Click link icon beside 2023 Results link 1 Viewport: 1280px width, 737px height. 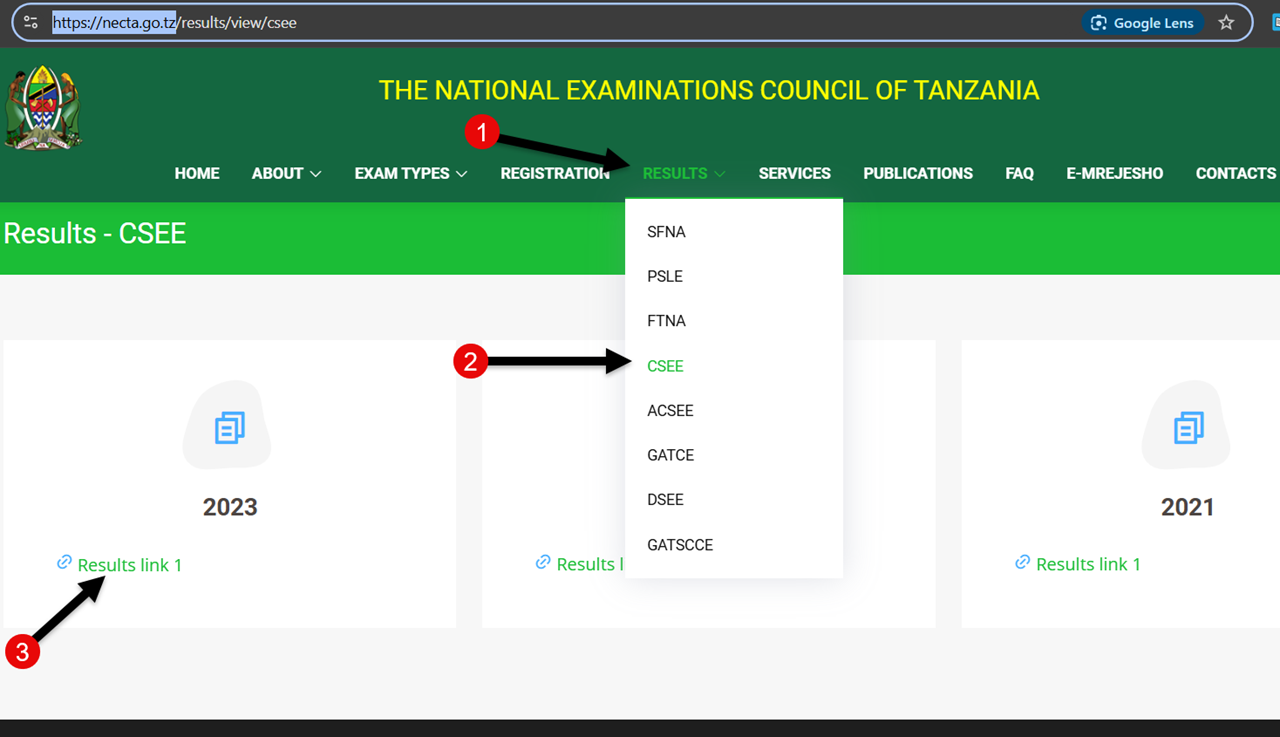point(64,563)
